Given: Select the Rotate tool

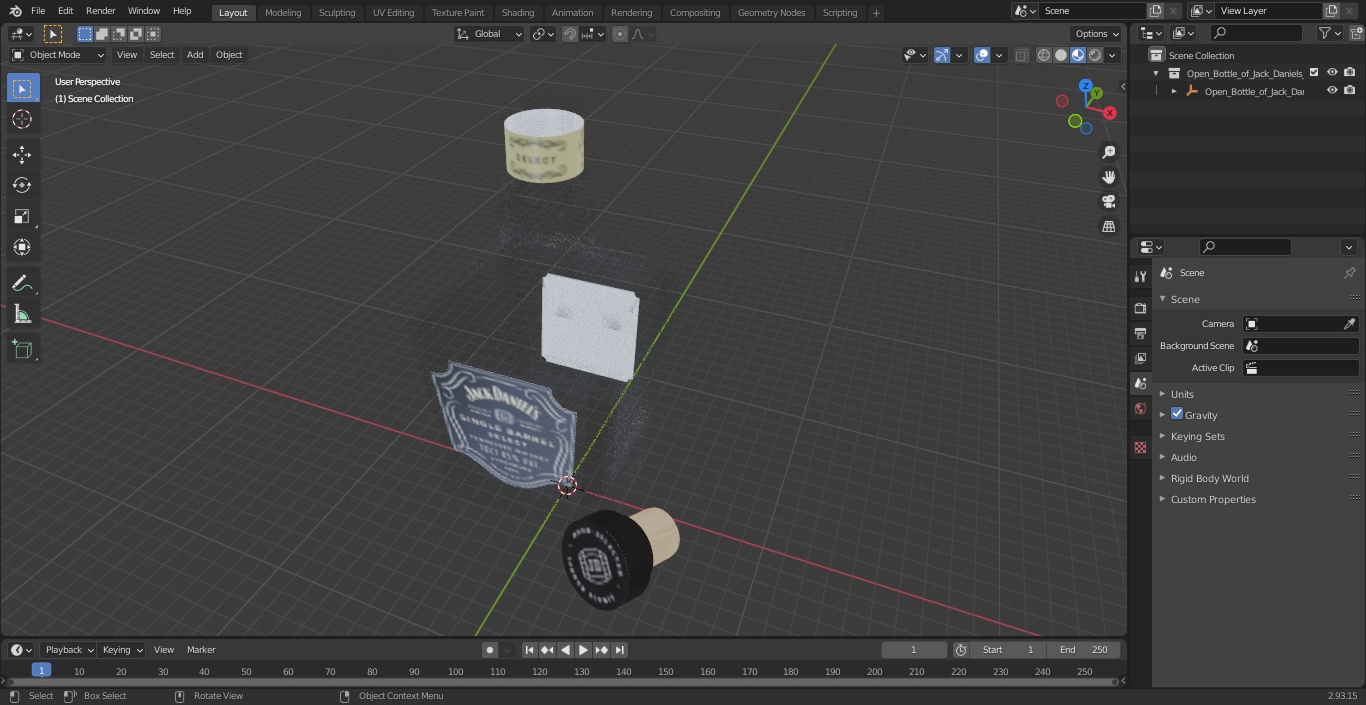Looking at the screenshot, I should point(22,185).
